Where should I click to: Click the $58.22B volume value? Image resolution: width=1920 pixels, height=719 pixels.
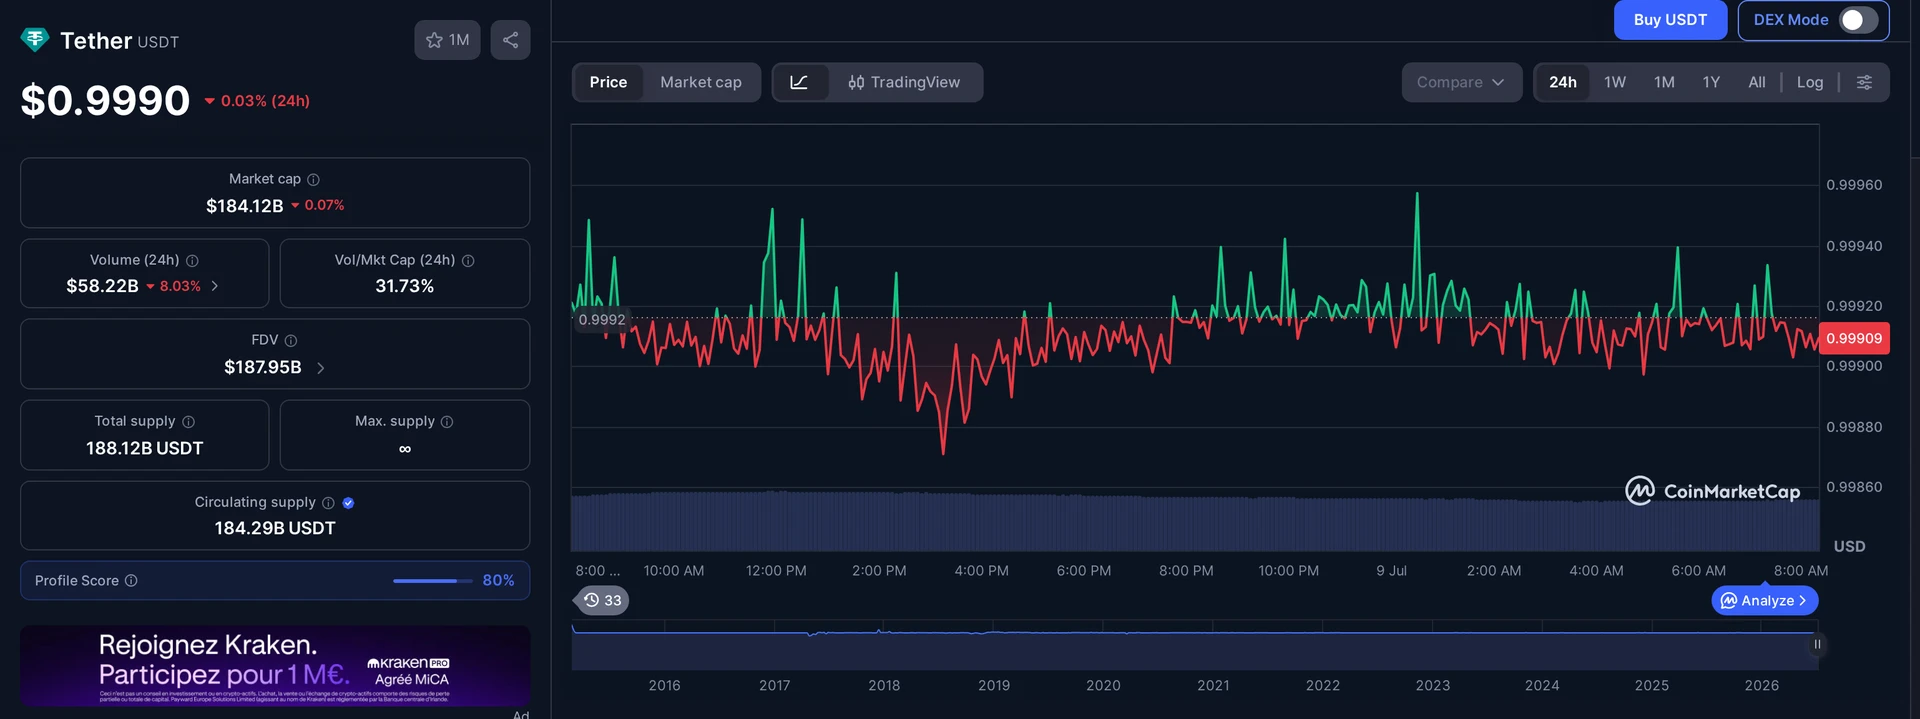(x=102, y=286)
